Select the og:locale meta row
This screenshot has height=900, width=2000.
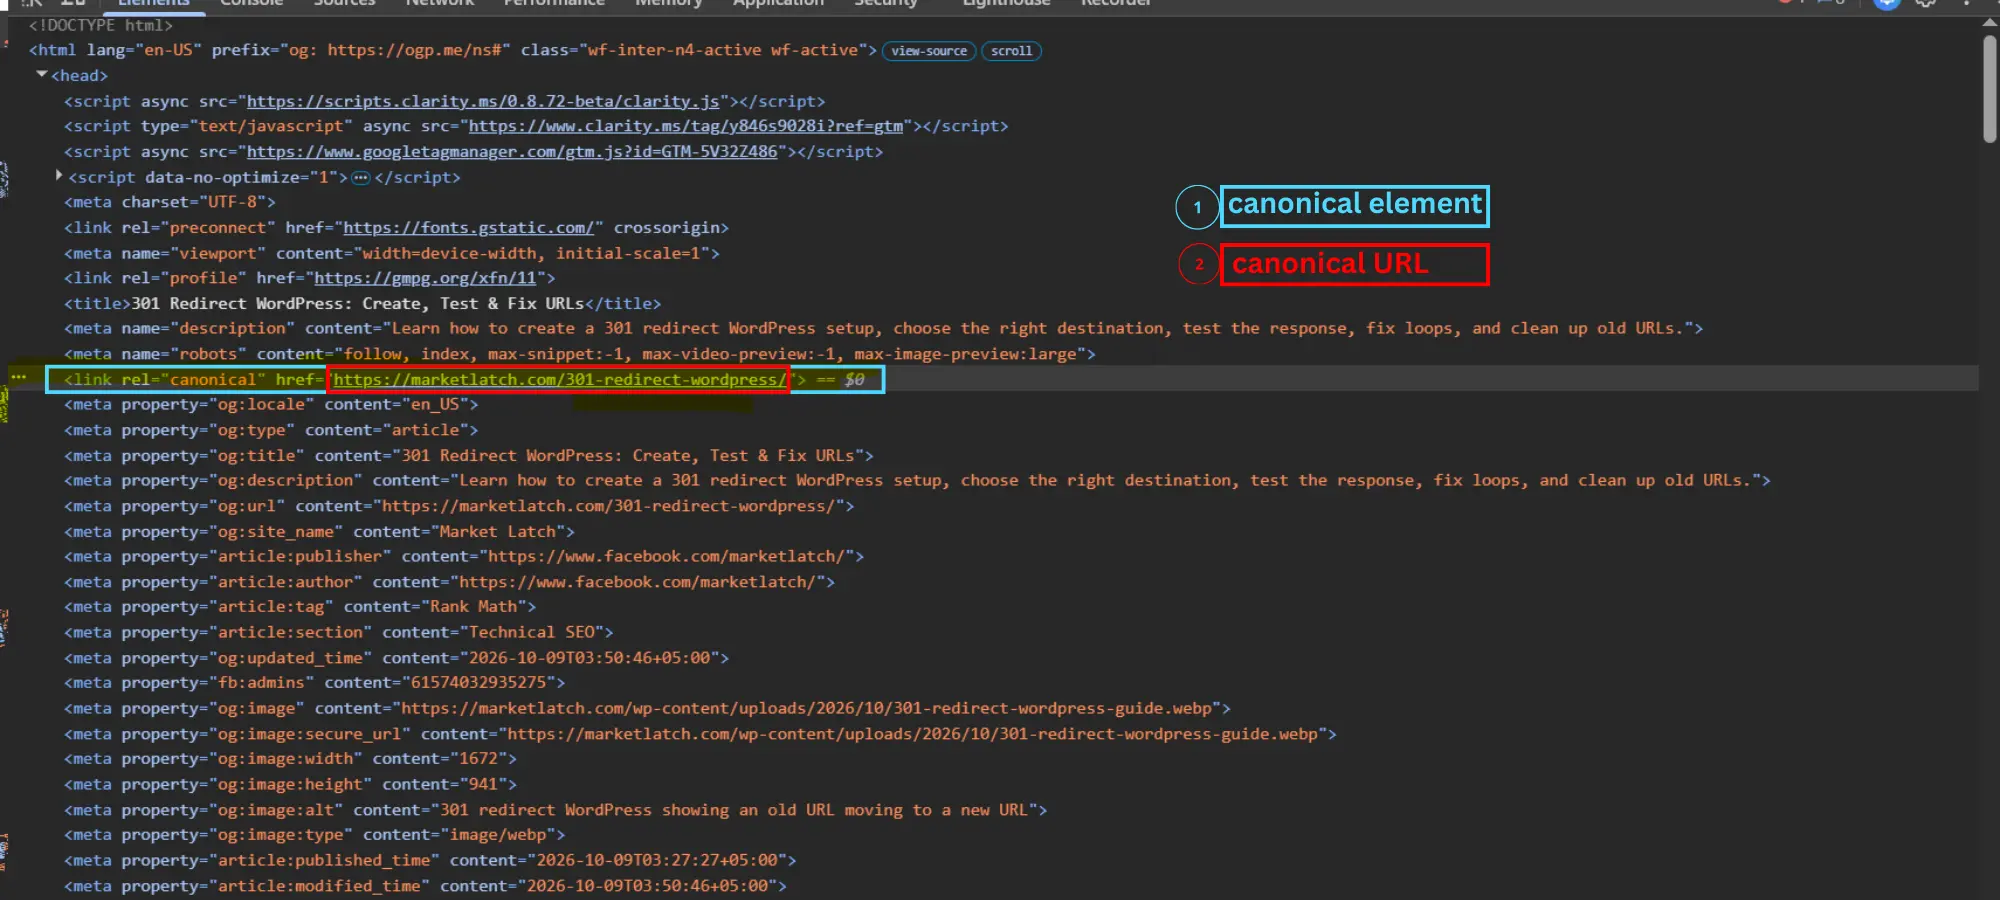[271, 404]
